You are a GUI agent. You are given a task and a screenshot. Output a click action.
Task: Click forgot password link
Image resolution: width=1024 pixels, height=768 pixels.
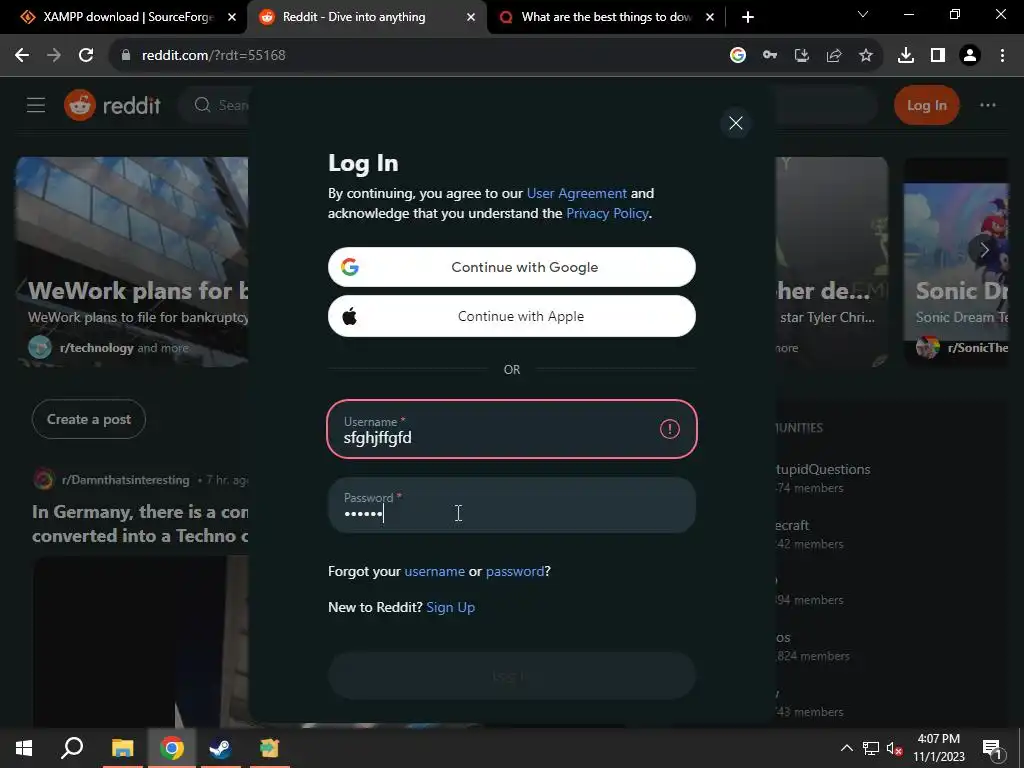(x=515, y=571)
